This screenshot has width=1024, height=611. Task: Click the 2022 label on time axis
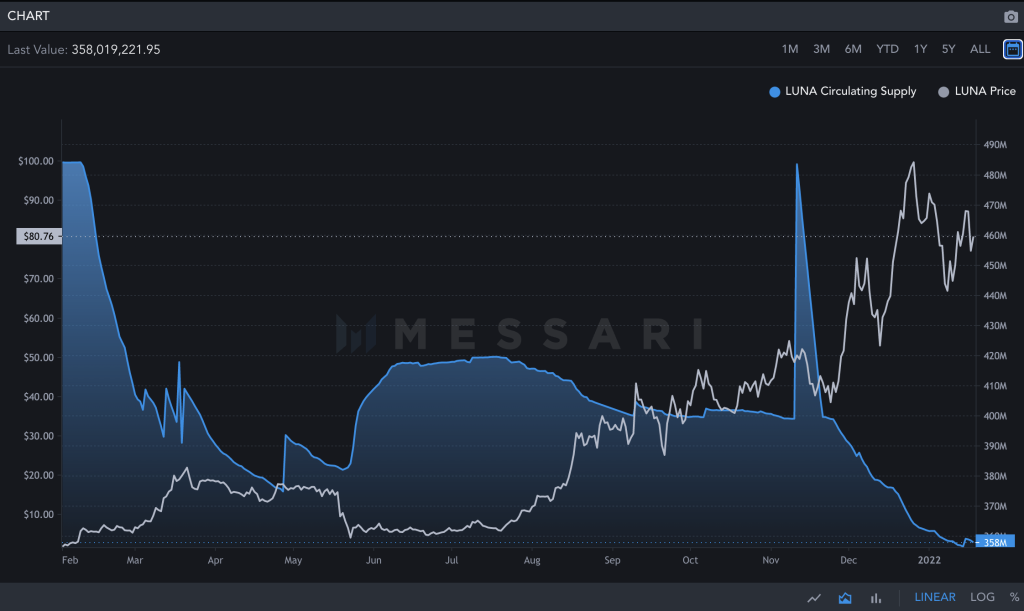click(929, 560)
